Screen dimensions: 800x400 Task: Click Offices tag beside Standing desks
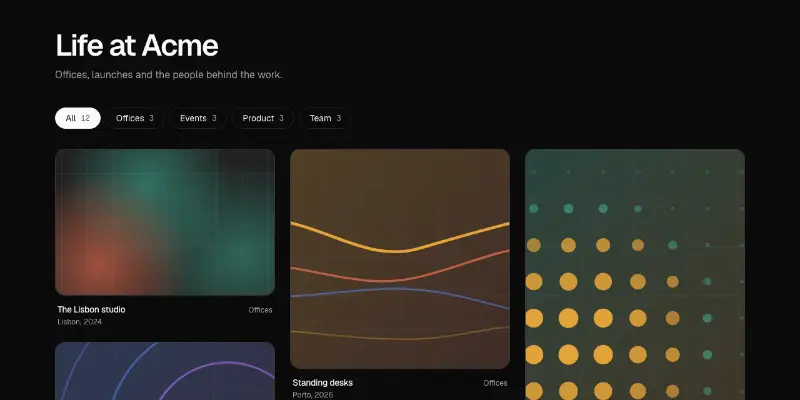coord(495,383)
